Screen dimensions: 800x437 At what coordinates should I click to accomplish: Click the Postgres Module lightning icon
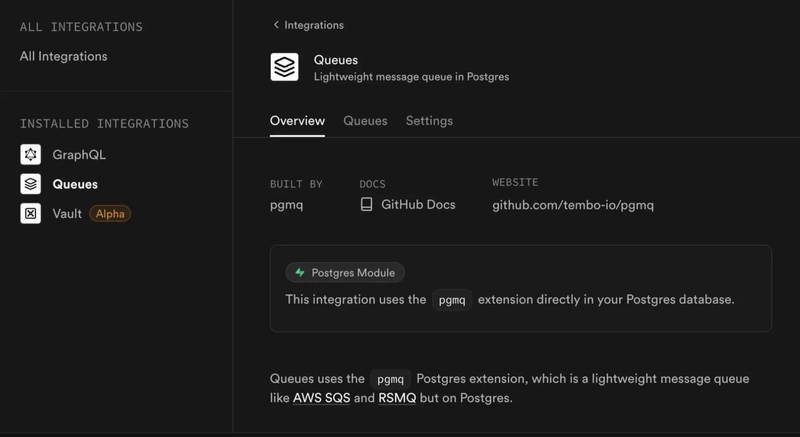coord(299,273)
